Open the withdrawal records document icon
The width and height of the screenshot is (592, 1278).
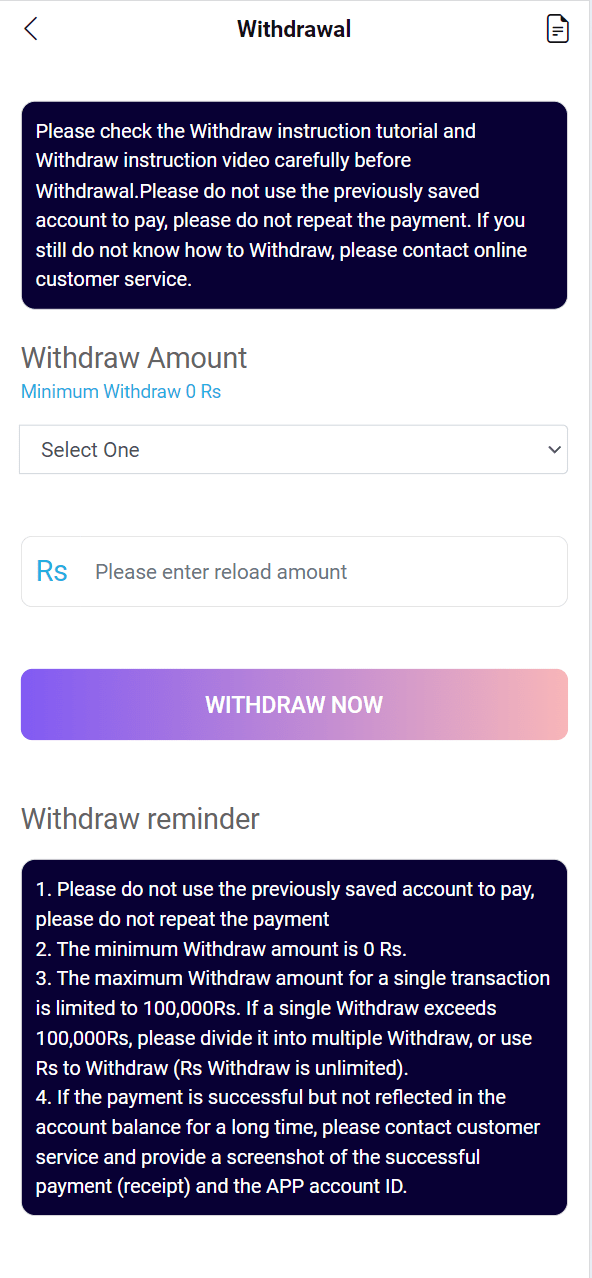pos(557,29)
